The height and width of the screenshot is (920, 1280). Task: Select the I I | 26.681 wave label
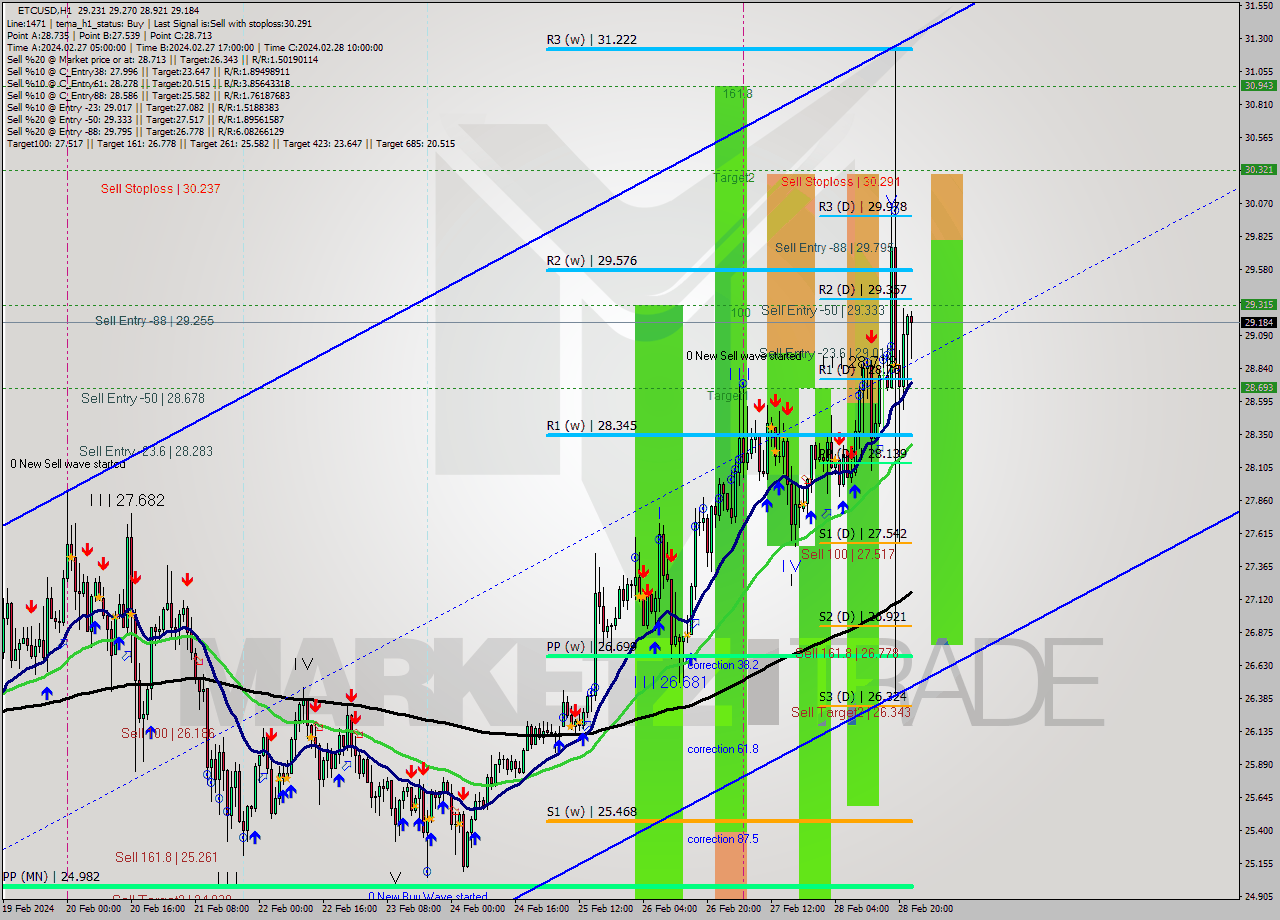(x=670, y=682)
